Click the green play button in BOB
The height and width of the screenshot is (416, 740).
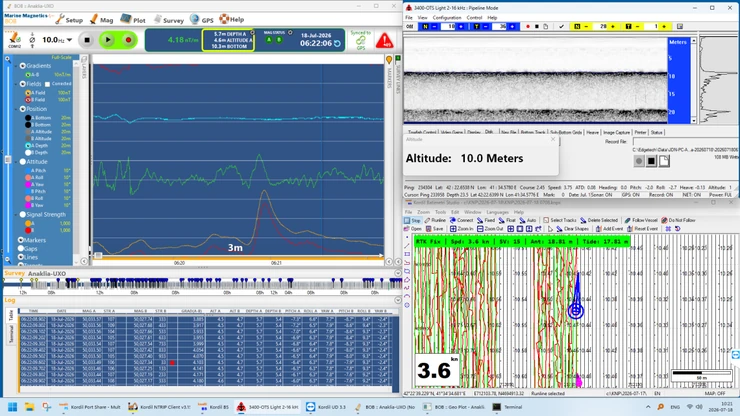(108, 40)
